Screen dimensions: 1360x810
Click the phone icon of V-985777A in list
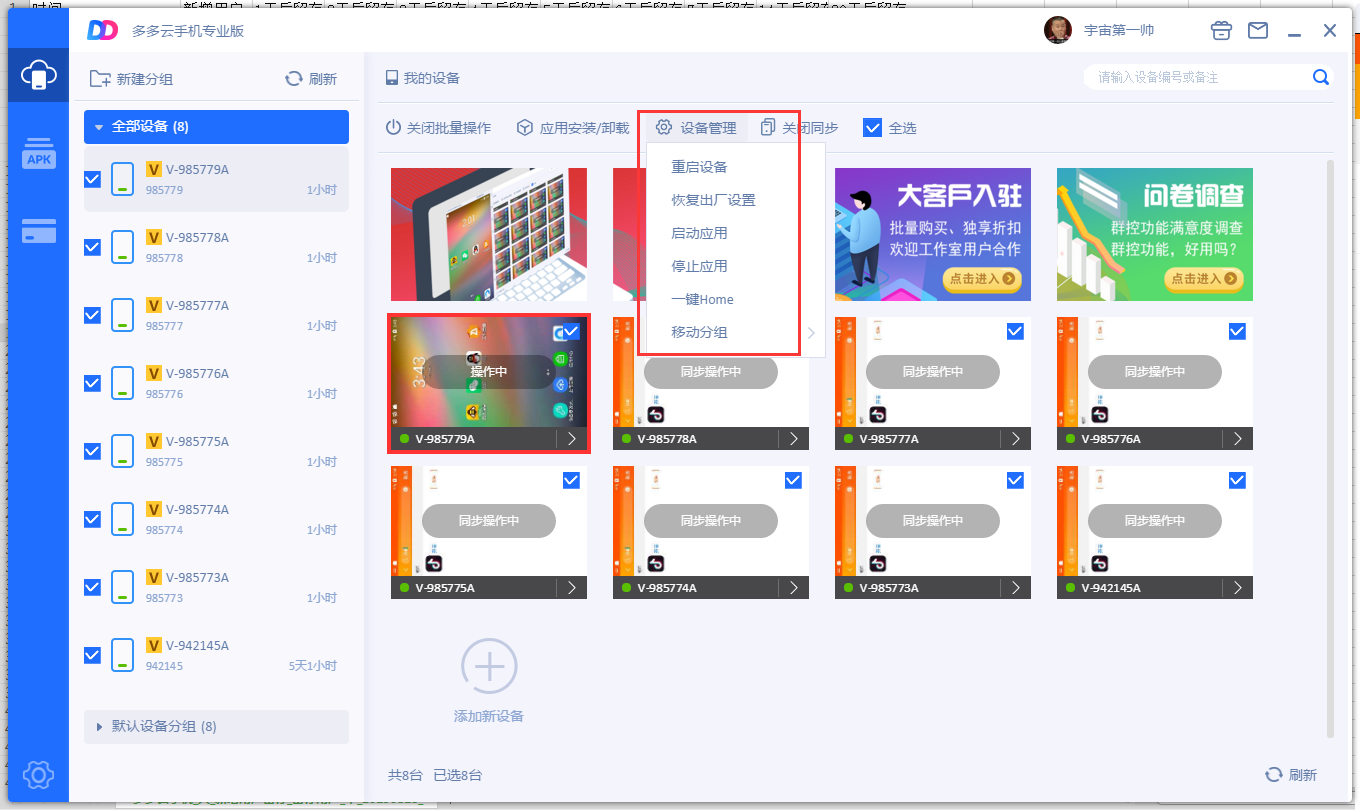tap(122, 316)
